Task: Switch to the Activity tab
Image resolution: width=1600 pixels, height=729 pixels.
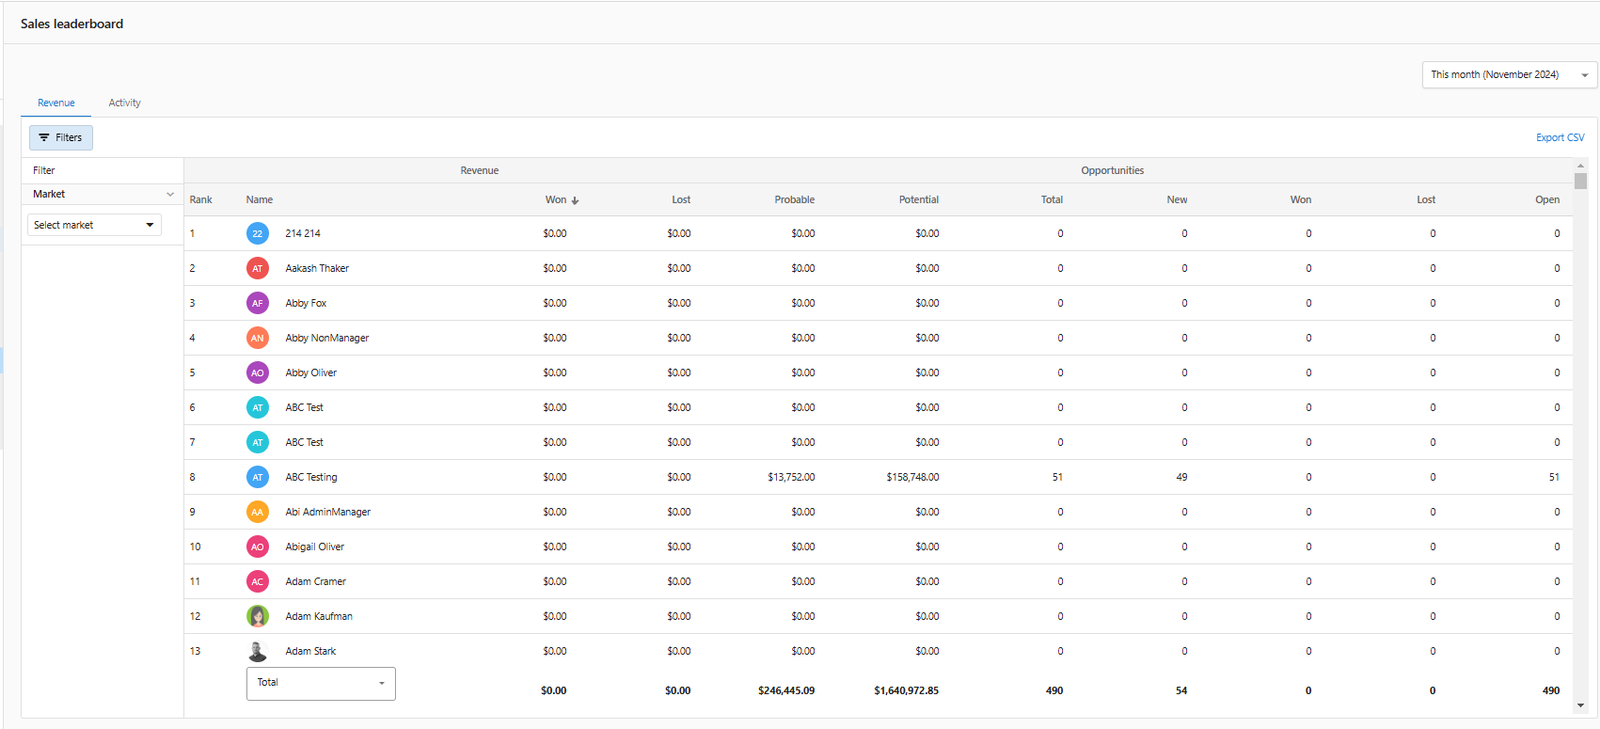Action: 124,103
